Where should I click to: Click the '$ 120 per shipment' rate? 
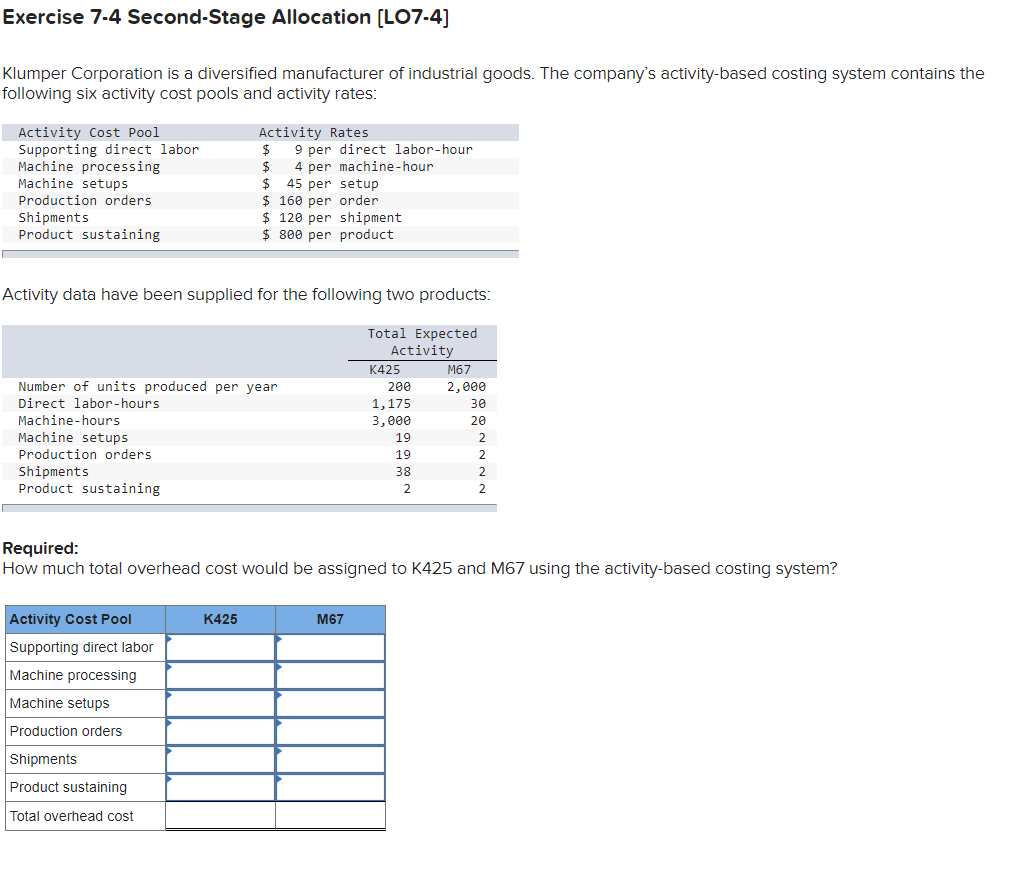tap(331, 218)
